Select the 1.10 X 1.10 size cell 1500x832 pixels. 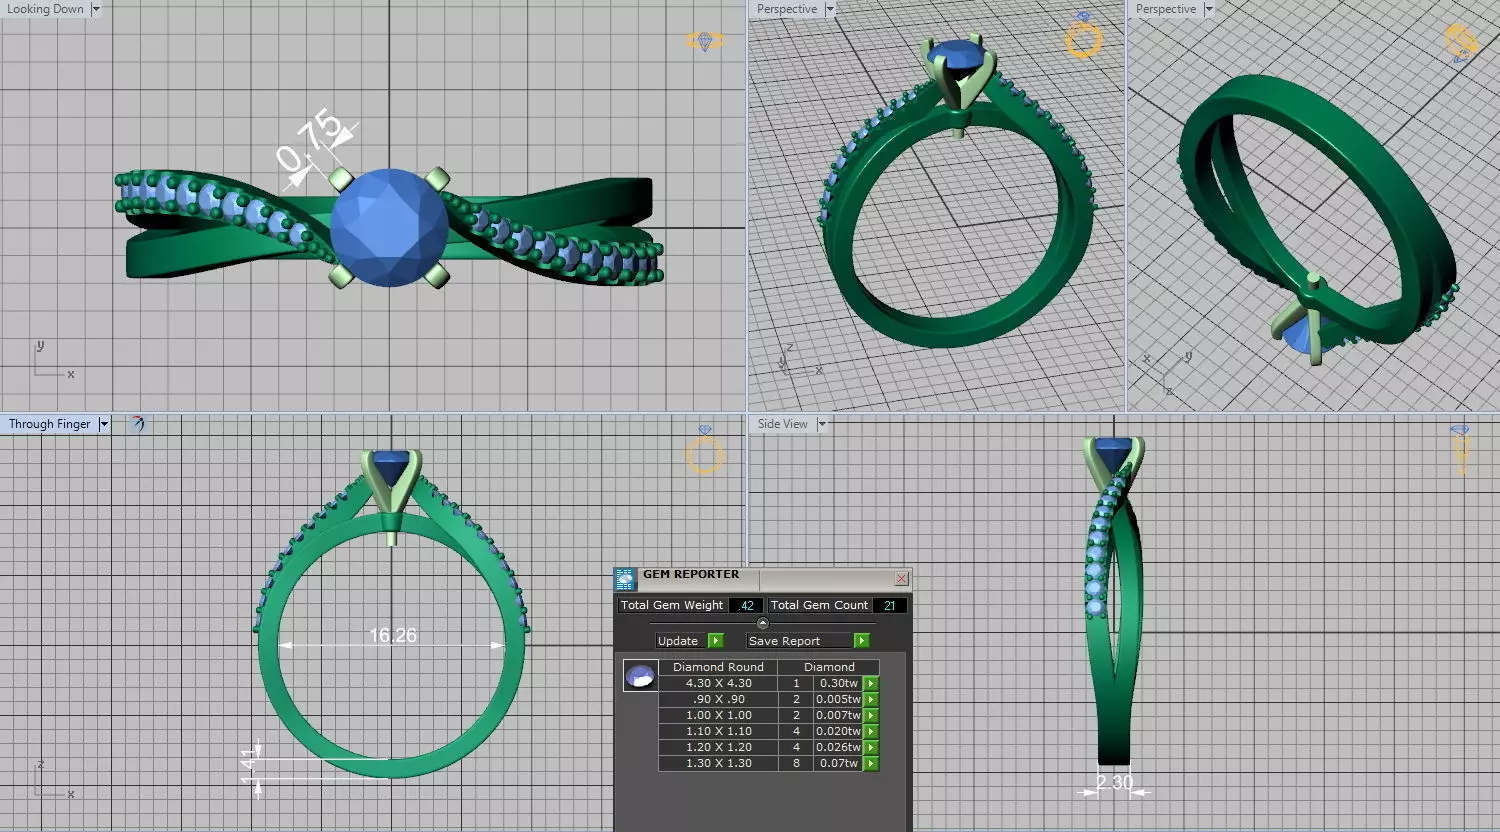pyautogui.click(x=718, y=731)
